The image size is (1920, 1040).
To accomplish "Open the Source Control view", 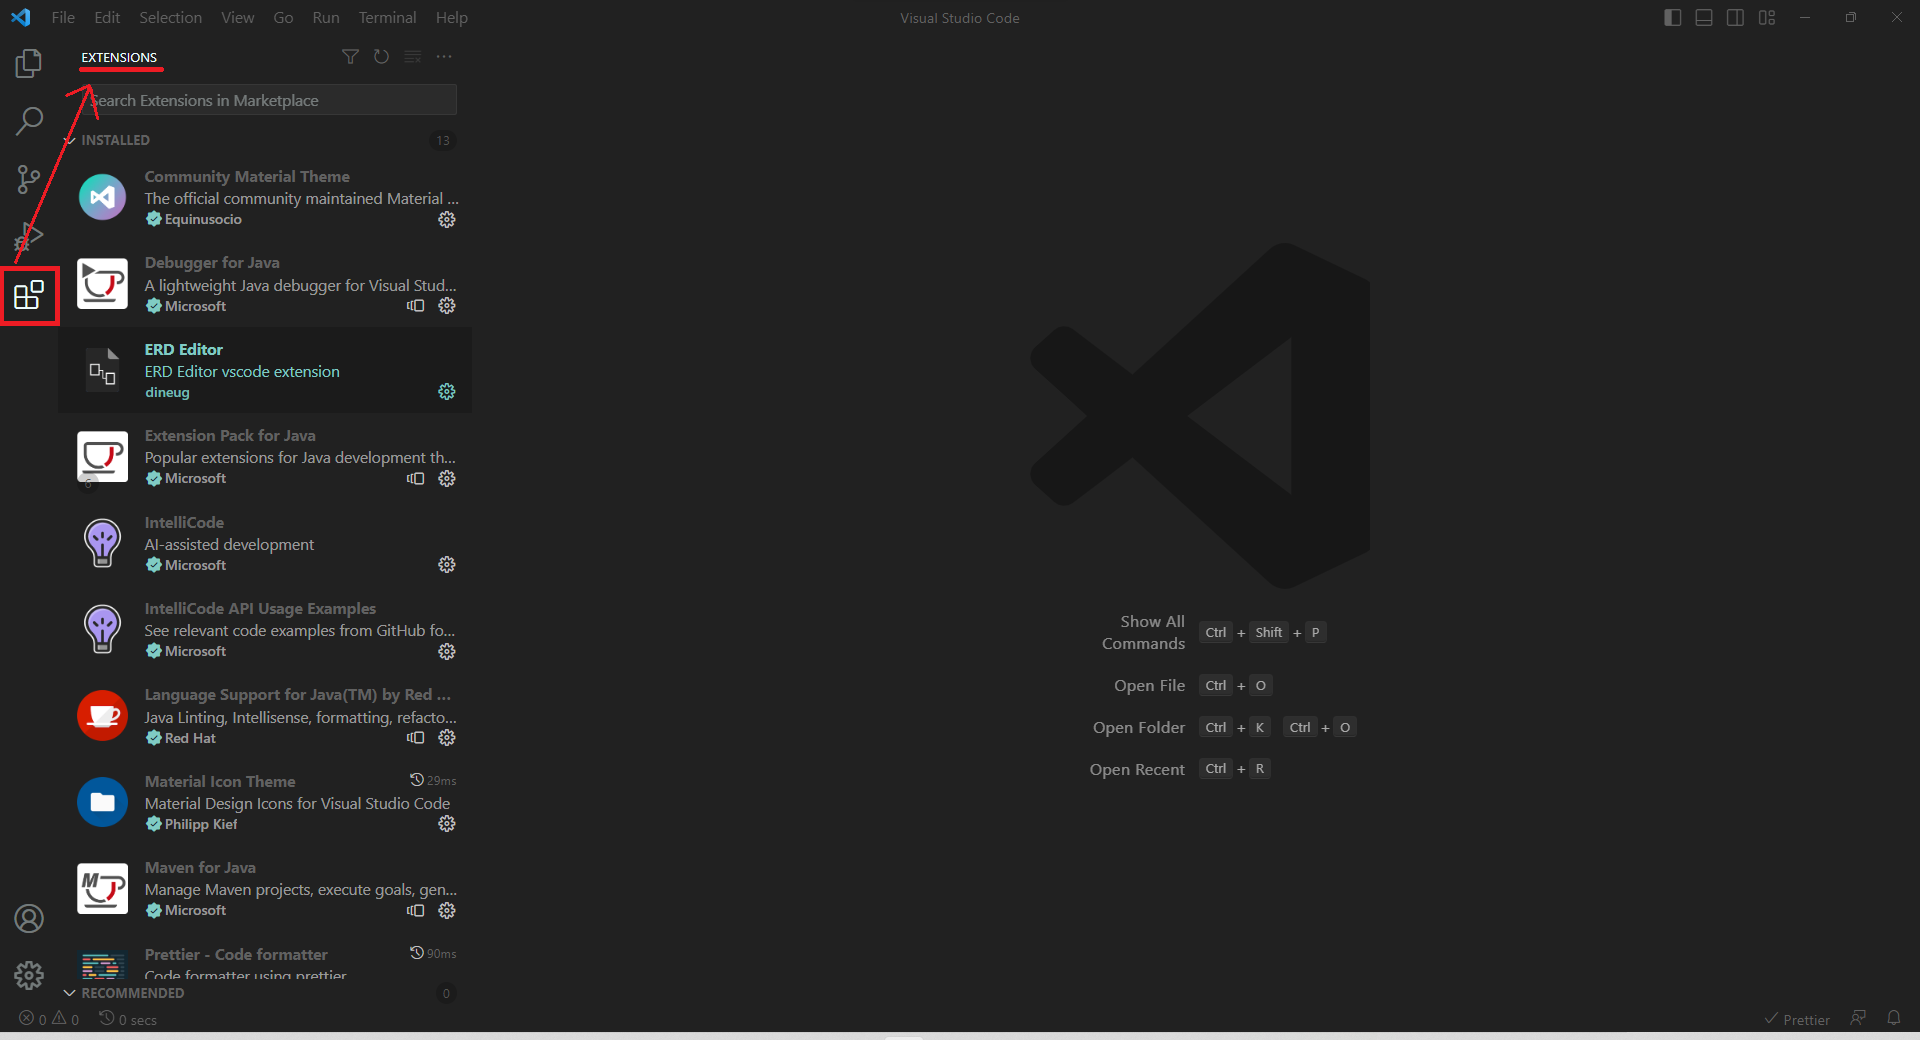I will click(x=29, y=180).
